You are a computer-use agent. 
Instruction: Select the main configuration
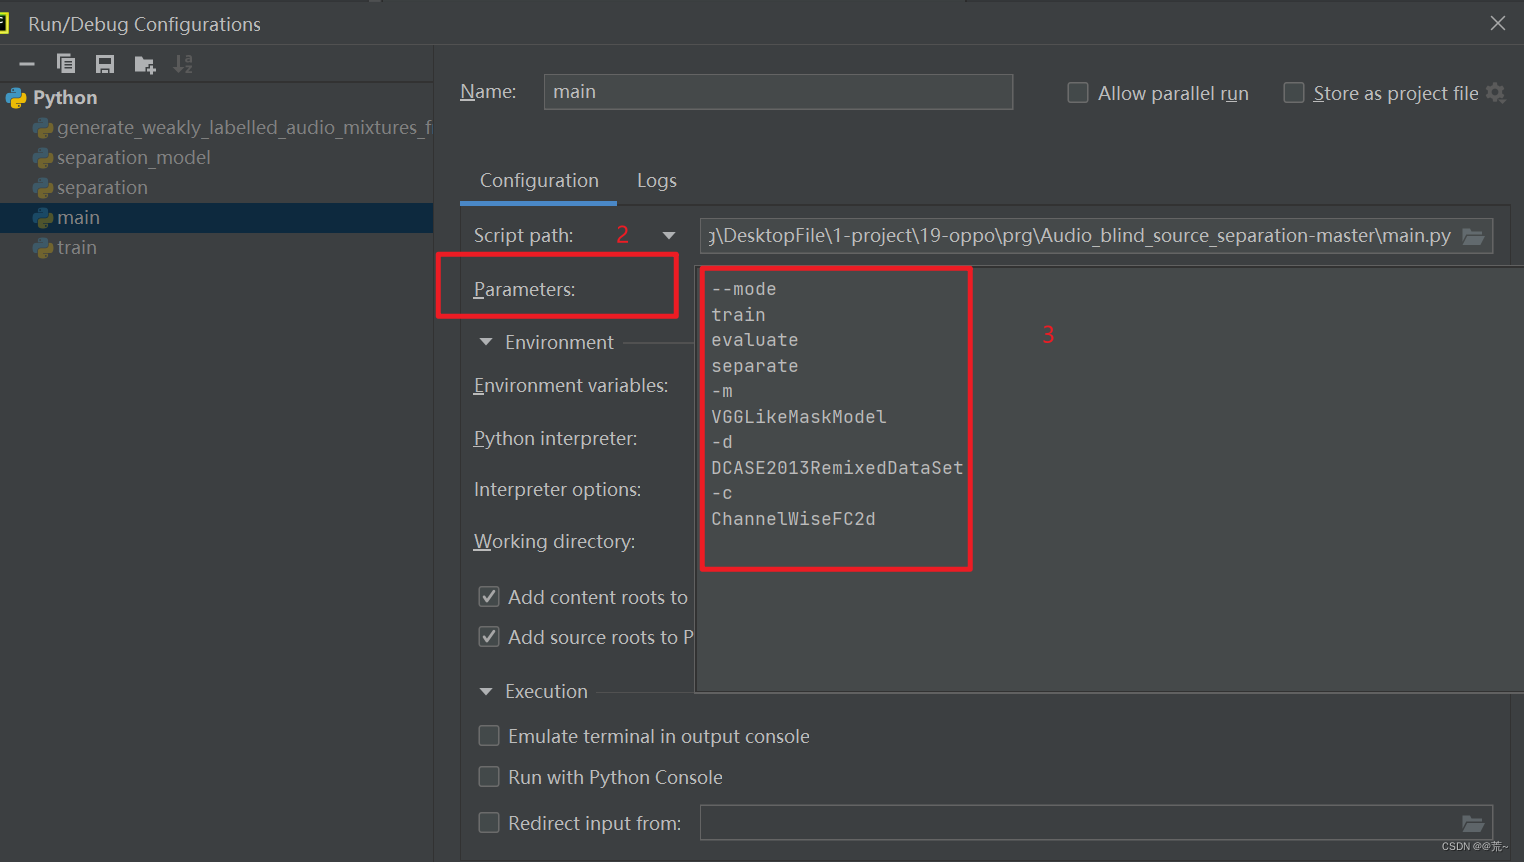[x=216, y=217]
